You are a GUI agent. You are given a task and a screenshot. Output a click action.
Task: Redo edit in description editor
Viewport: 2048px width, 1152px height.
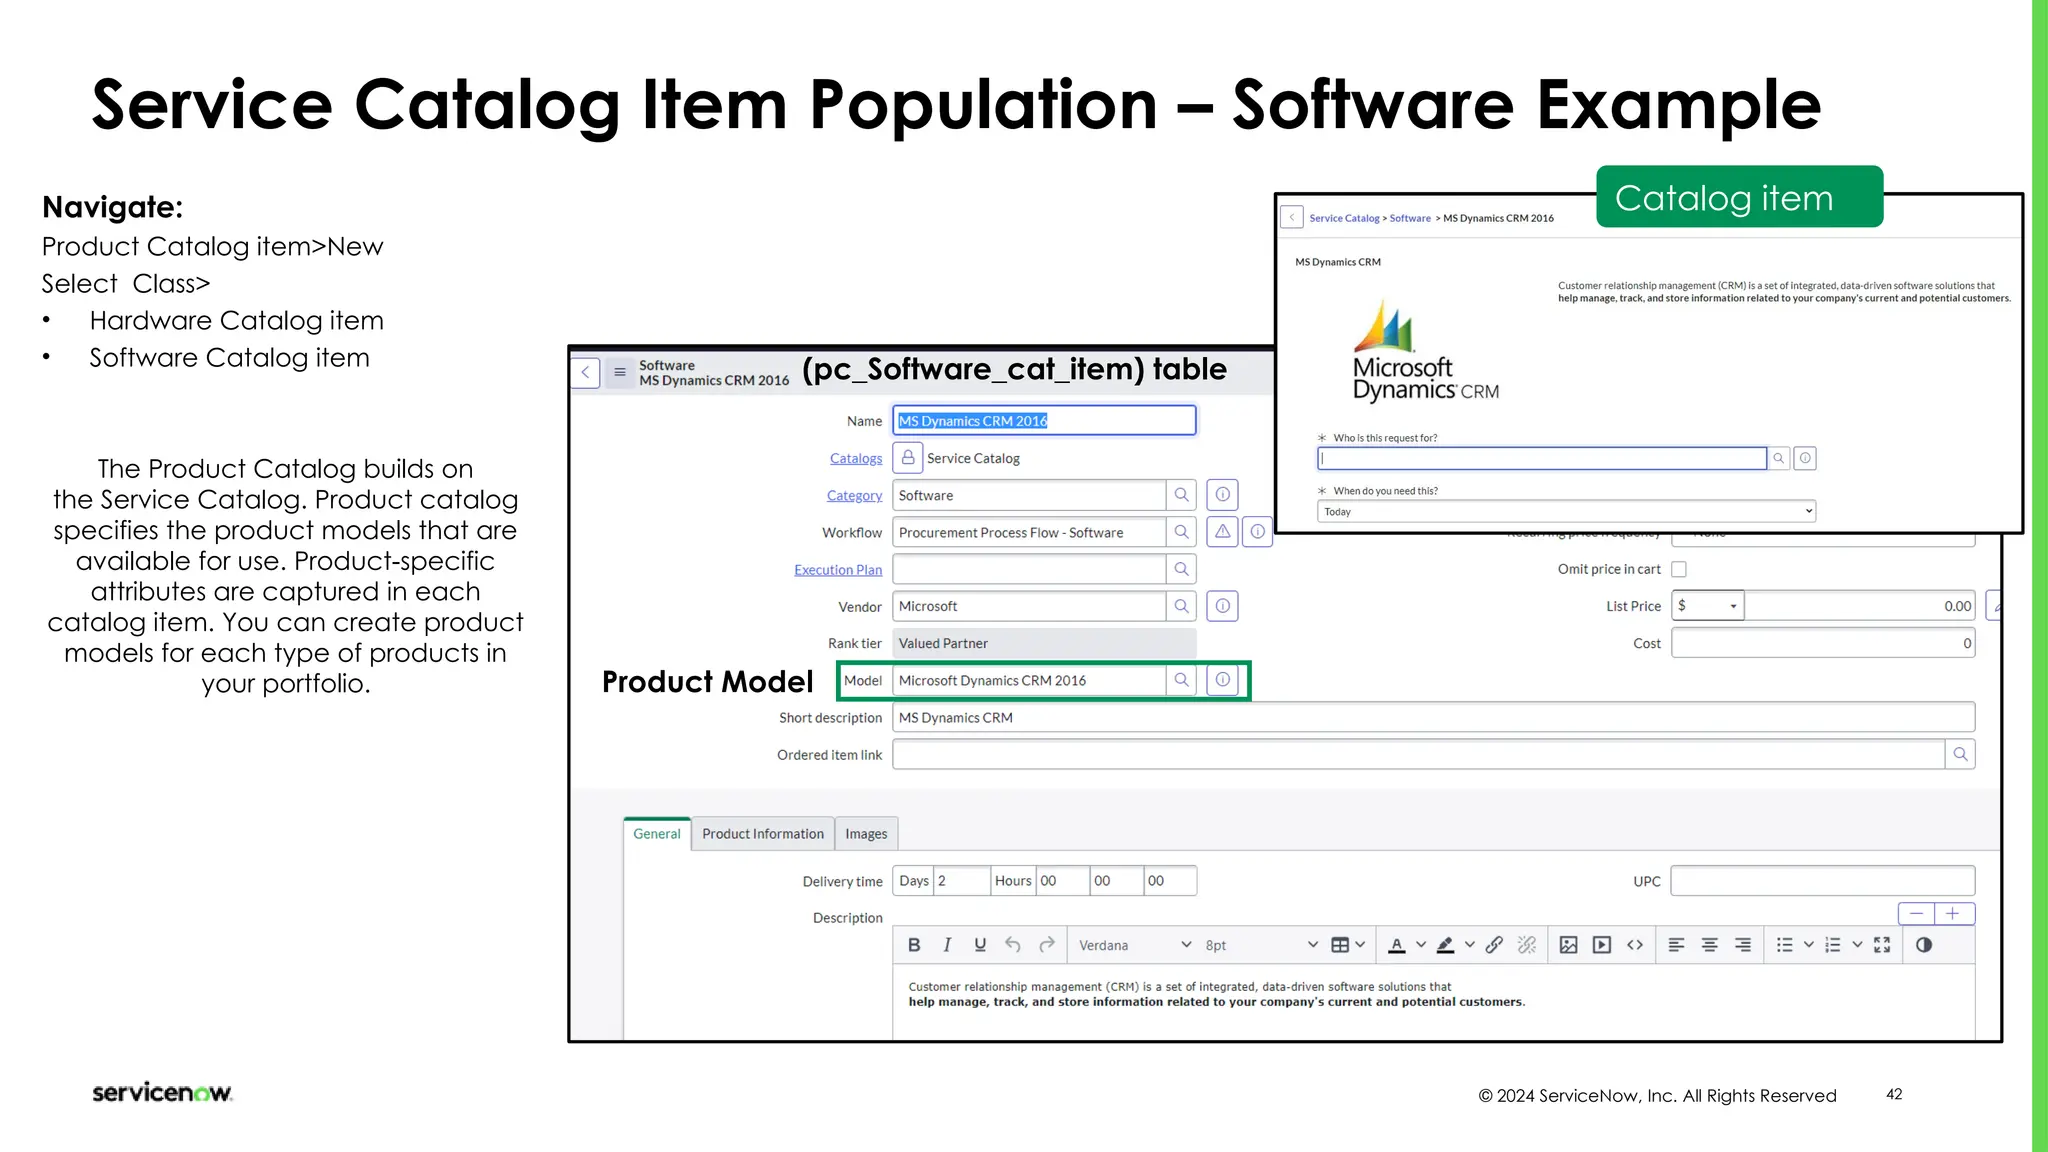tap(1047, 945)
